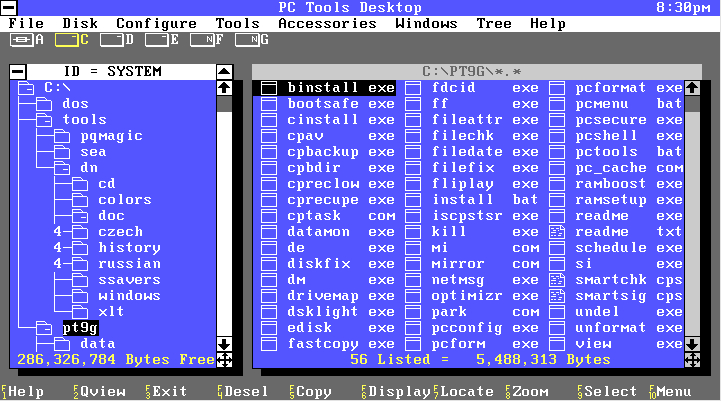Click tree pane scroll up arrow
Image resolution: width=721 pixels, height=401 pixels.
tap(224, 88)
